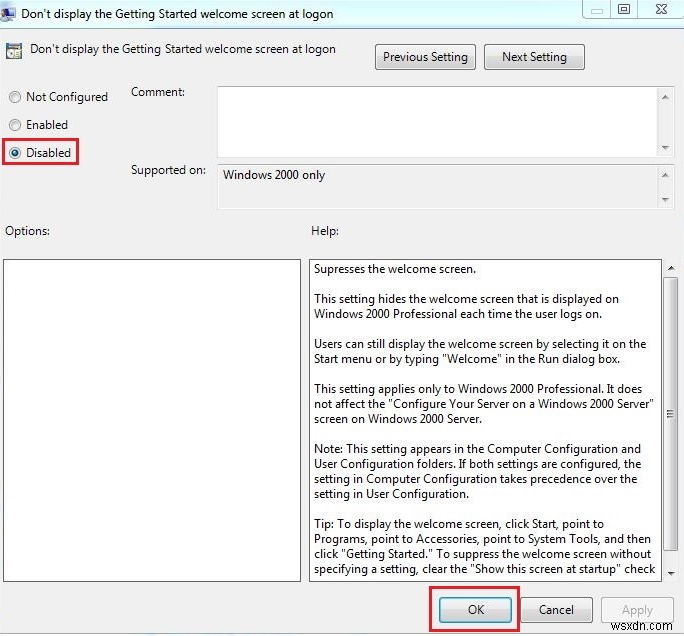Viewport: 684px width, 636px height.
Task: Click the Help pane scroll up arrow
Action: [x=671, y=268]
